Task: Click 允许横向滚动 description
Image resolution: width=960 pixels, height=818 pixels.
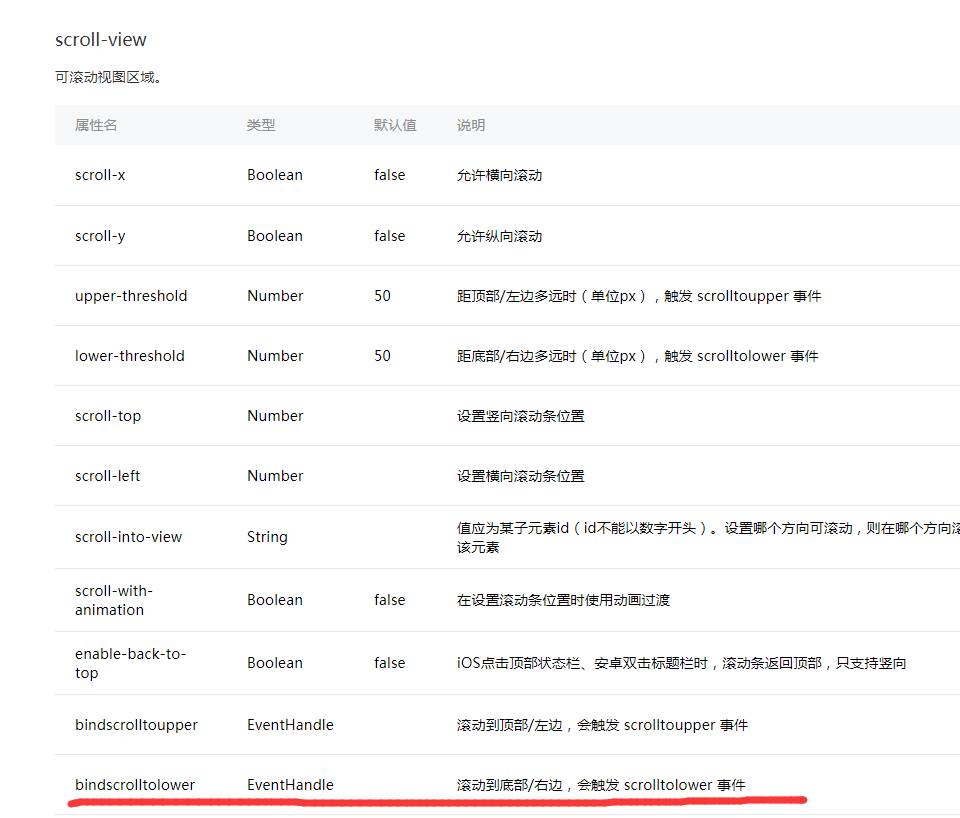Action: point(499,175)
